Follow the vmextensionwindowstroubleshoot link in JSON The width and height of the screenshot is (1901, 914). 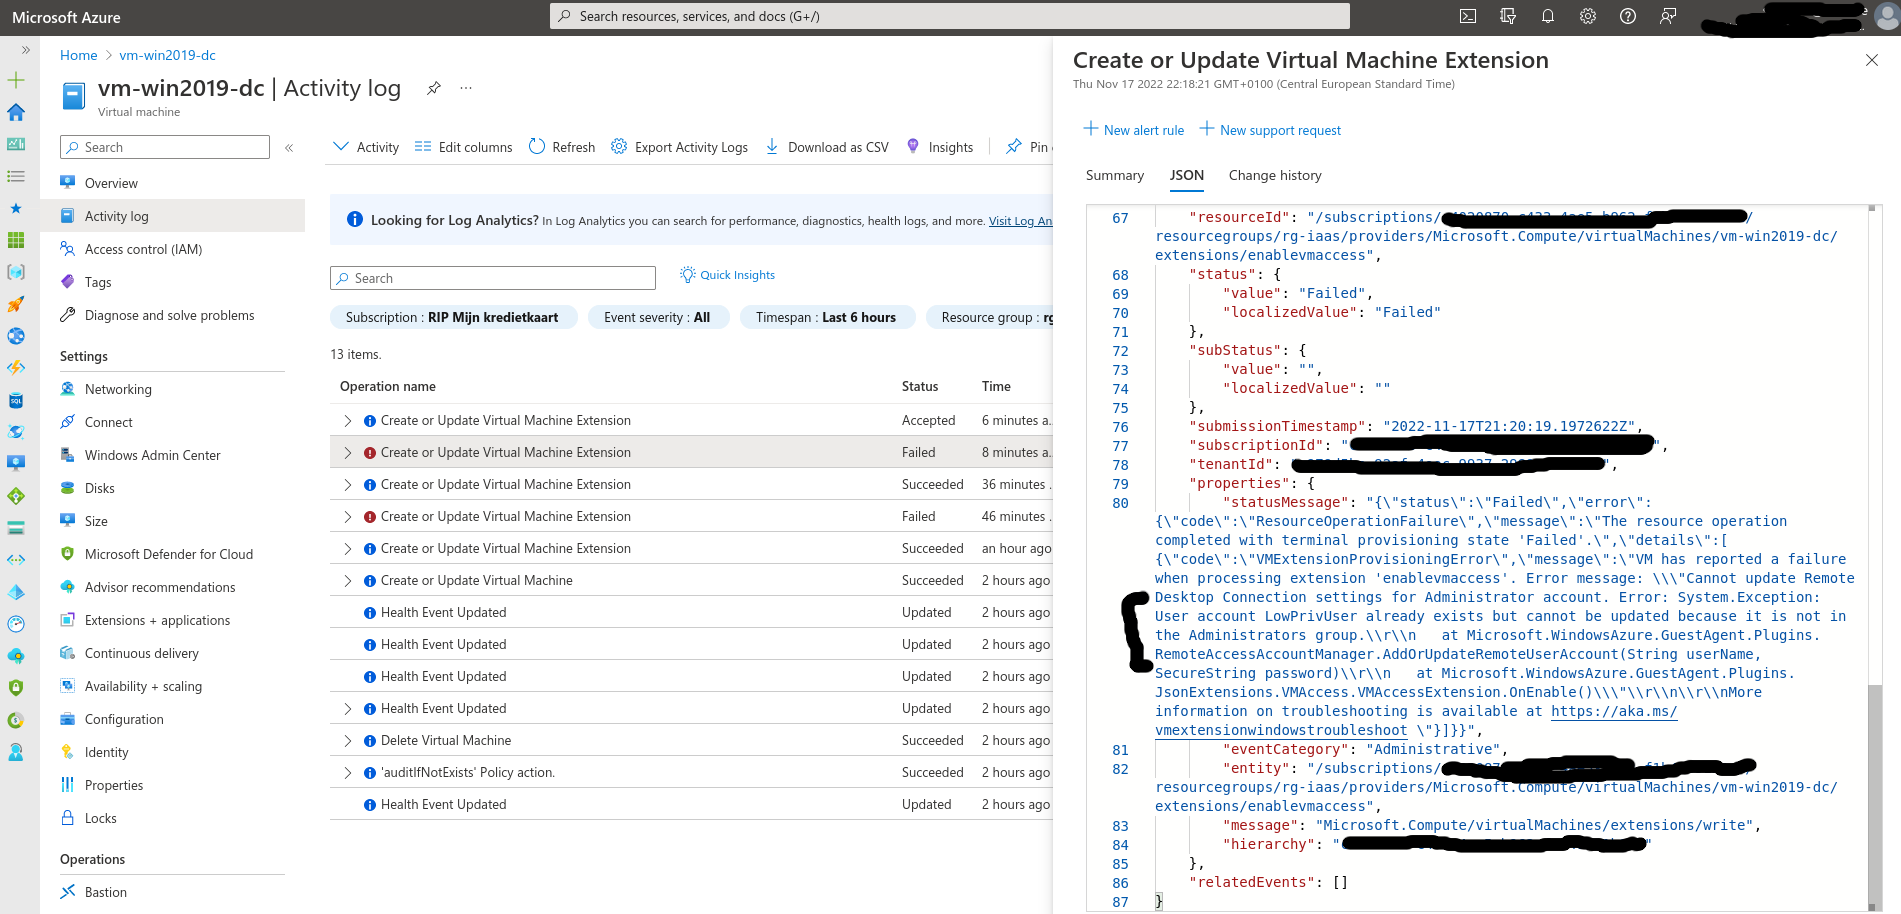pos(1281,730)
